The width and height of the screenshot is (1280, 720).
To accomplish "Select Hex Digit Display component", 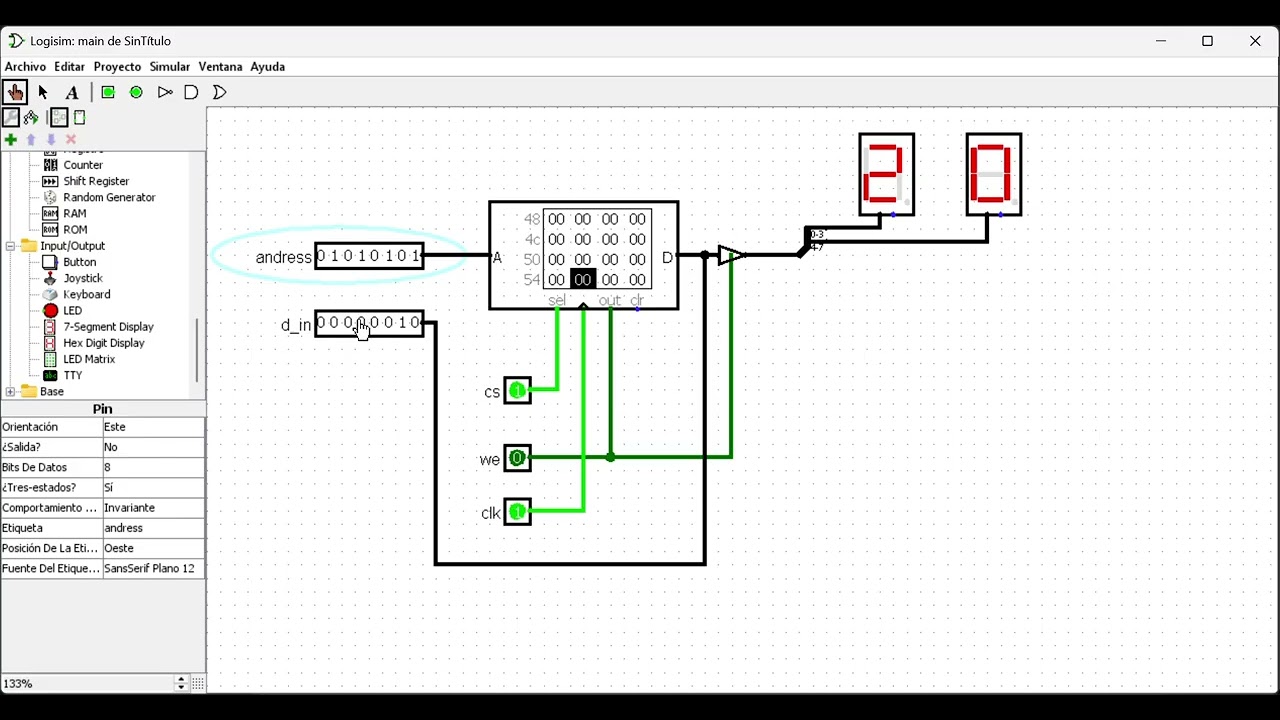I will 104,343.
